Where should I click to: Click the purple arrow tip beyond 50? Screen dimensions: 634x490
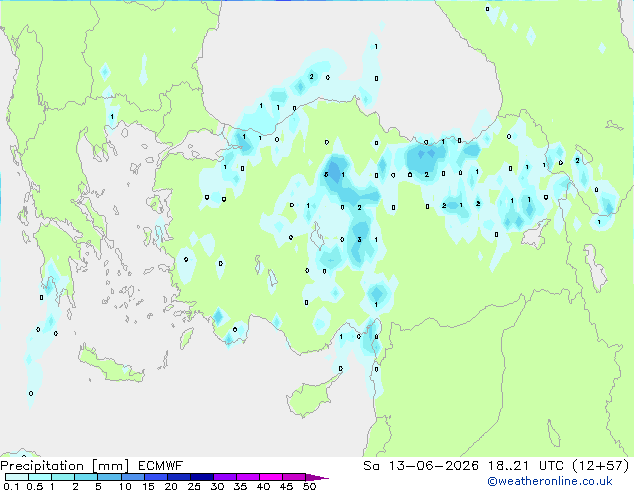click(x=317, y=477)
